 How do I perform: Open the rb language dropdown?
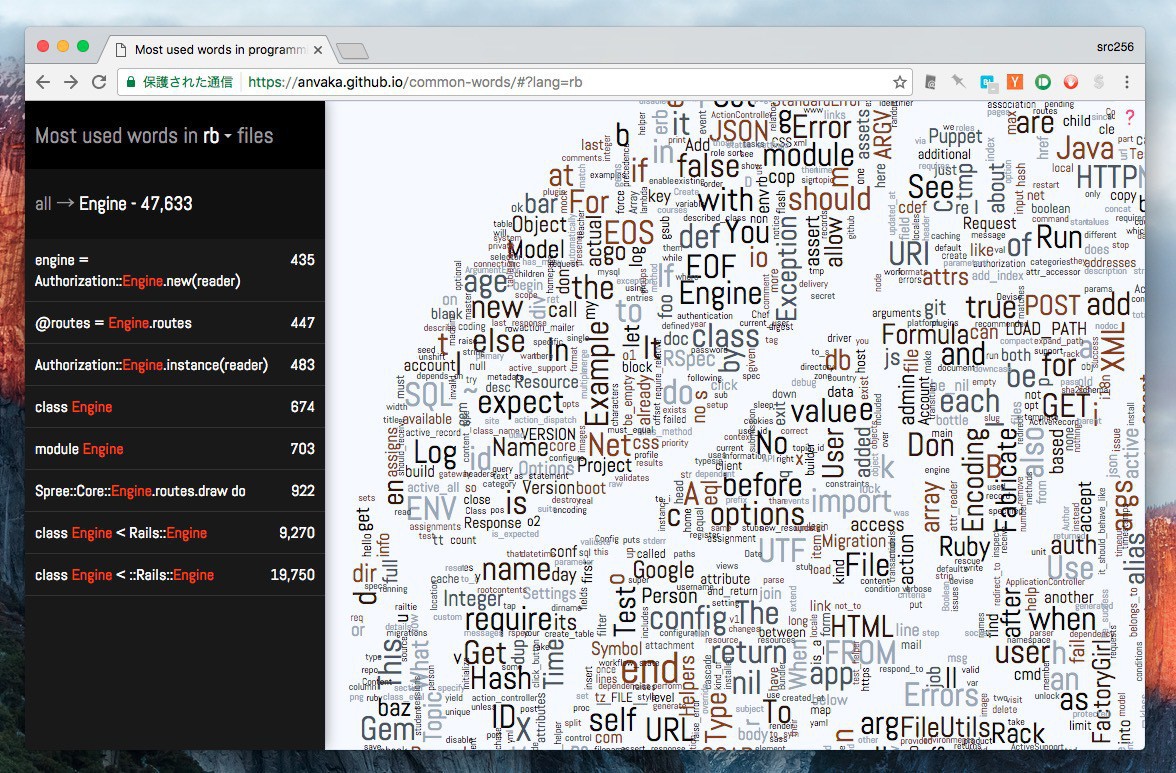(x=217, y=136)
